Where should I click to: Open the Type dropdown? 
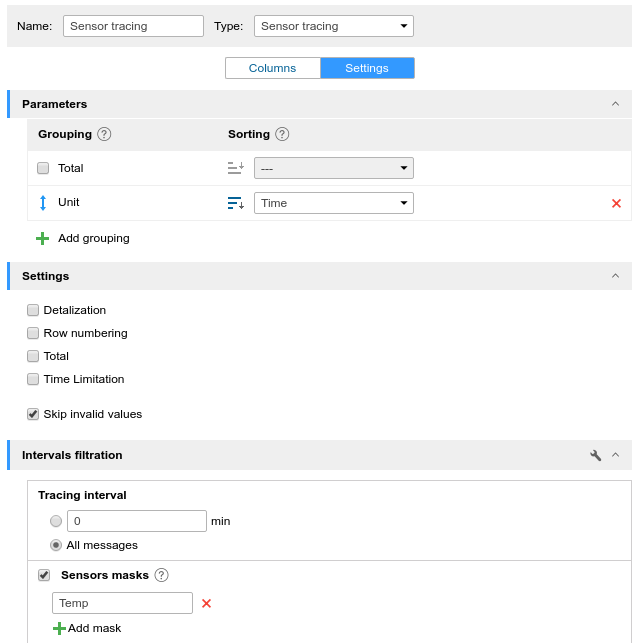(333, 26)
